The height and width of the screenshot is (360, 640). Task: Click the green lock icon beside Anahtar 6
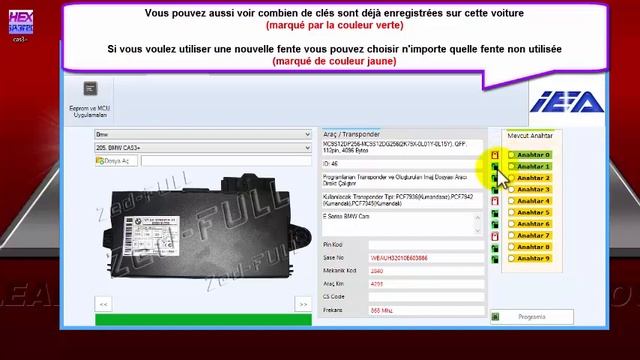tap(495, 224)
